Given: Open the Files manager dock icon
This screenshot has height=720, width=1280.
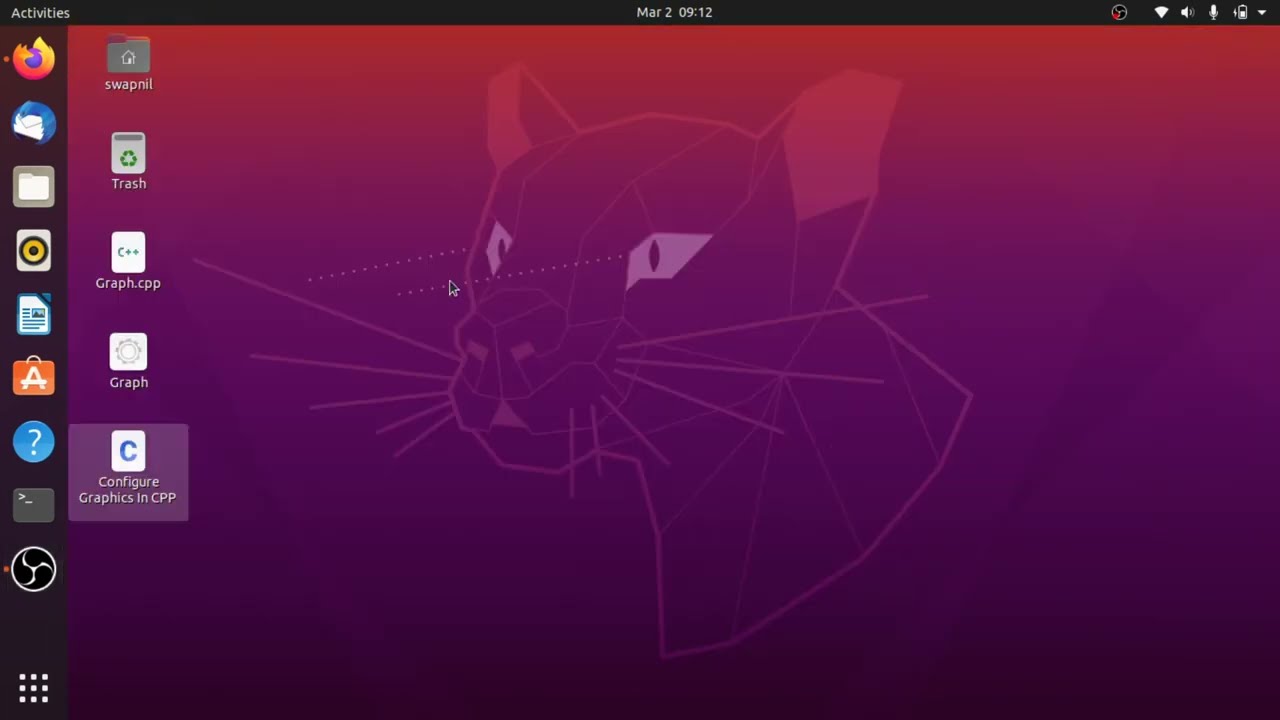Looking at the screenshot, I should [33, 187].
